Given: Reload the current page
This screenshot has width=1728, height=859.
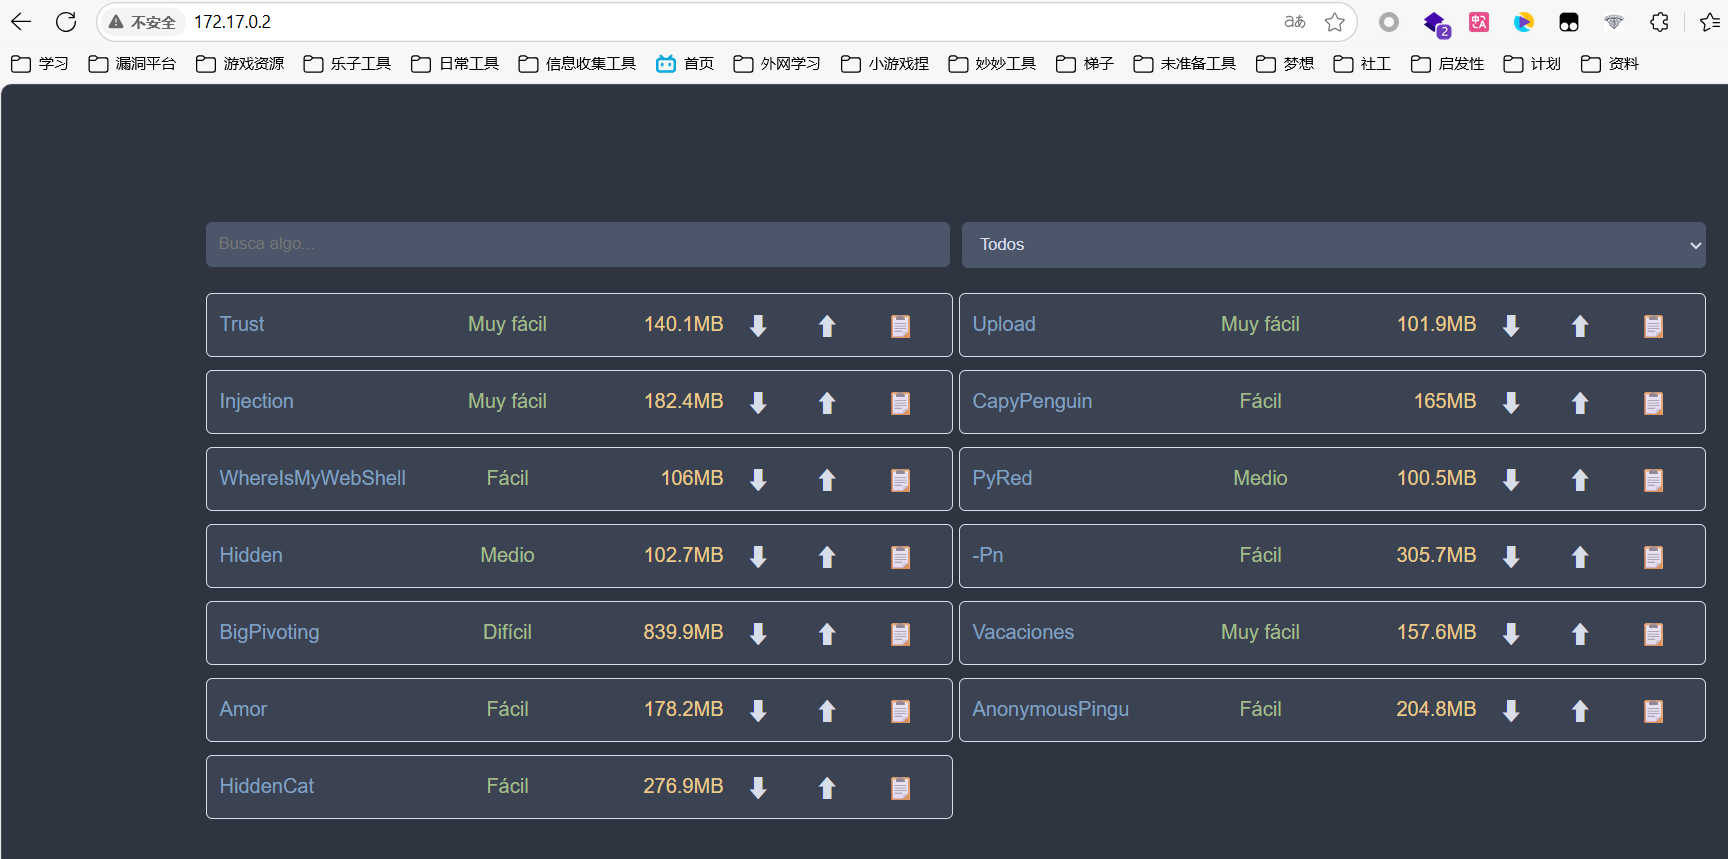Looking at the screenshot, I should click(x=66, y=22).
